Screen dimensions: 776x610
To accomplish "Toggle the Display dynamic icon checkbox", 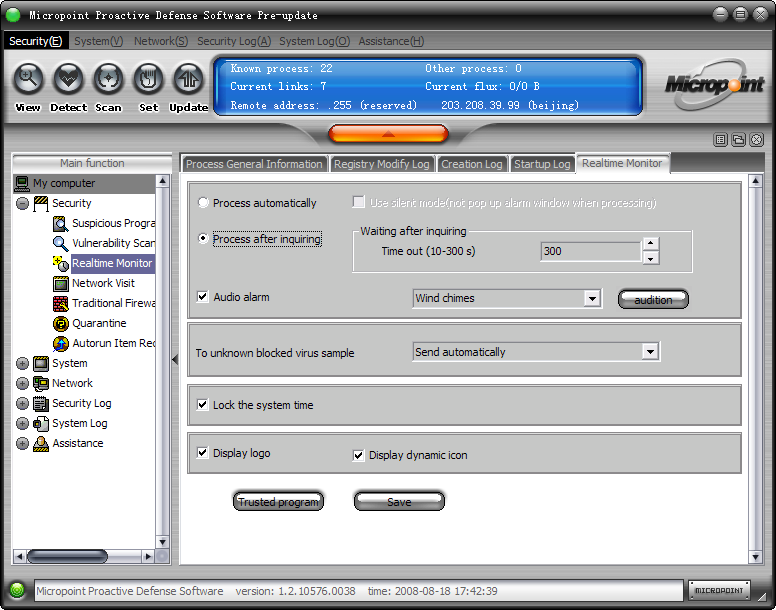I will pos(359,456).
